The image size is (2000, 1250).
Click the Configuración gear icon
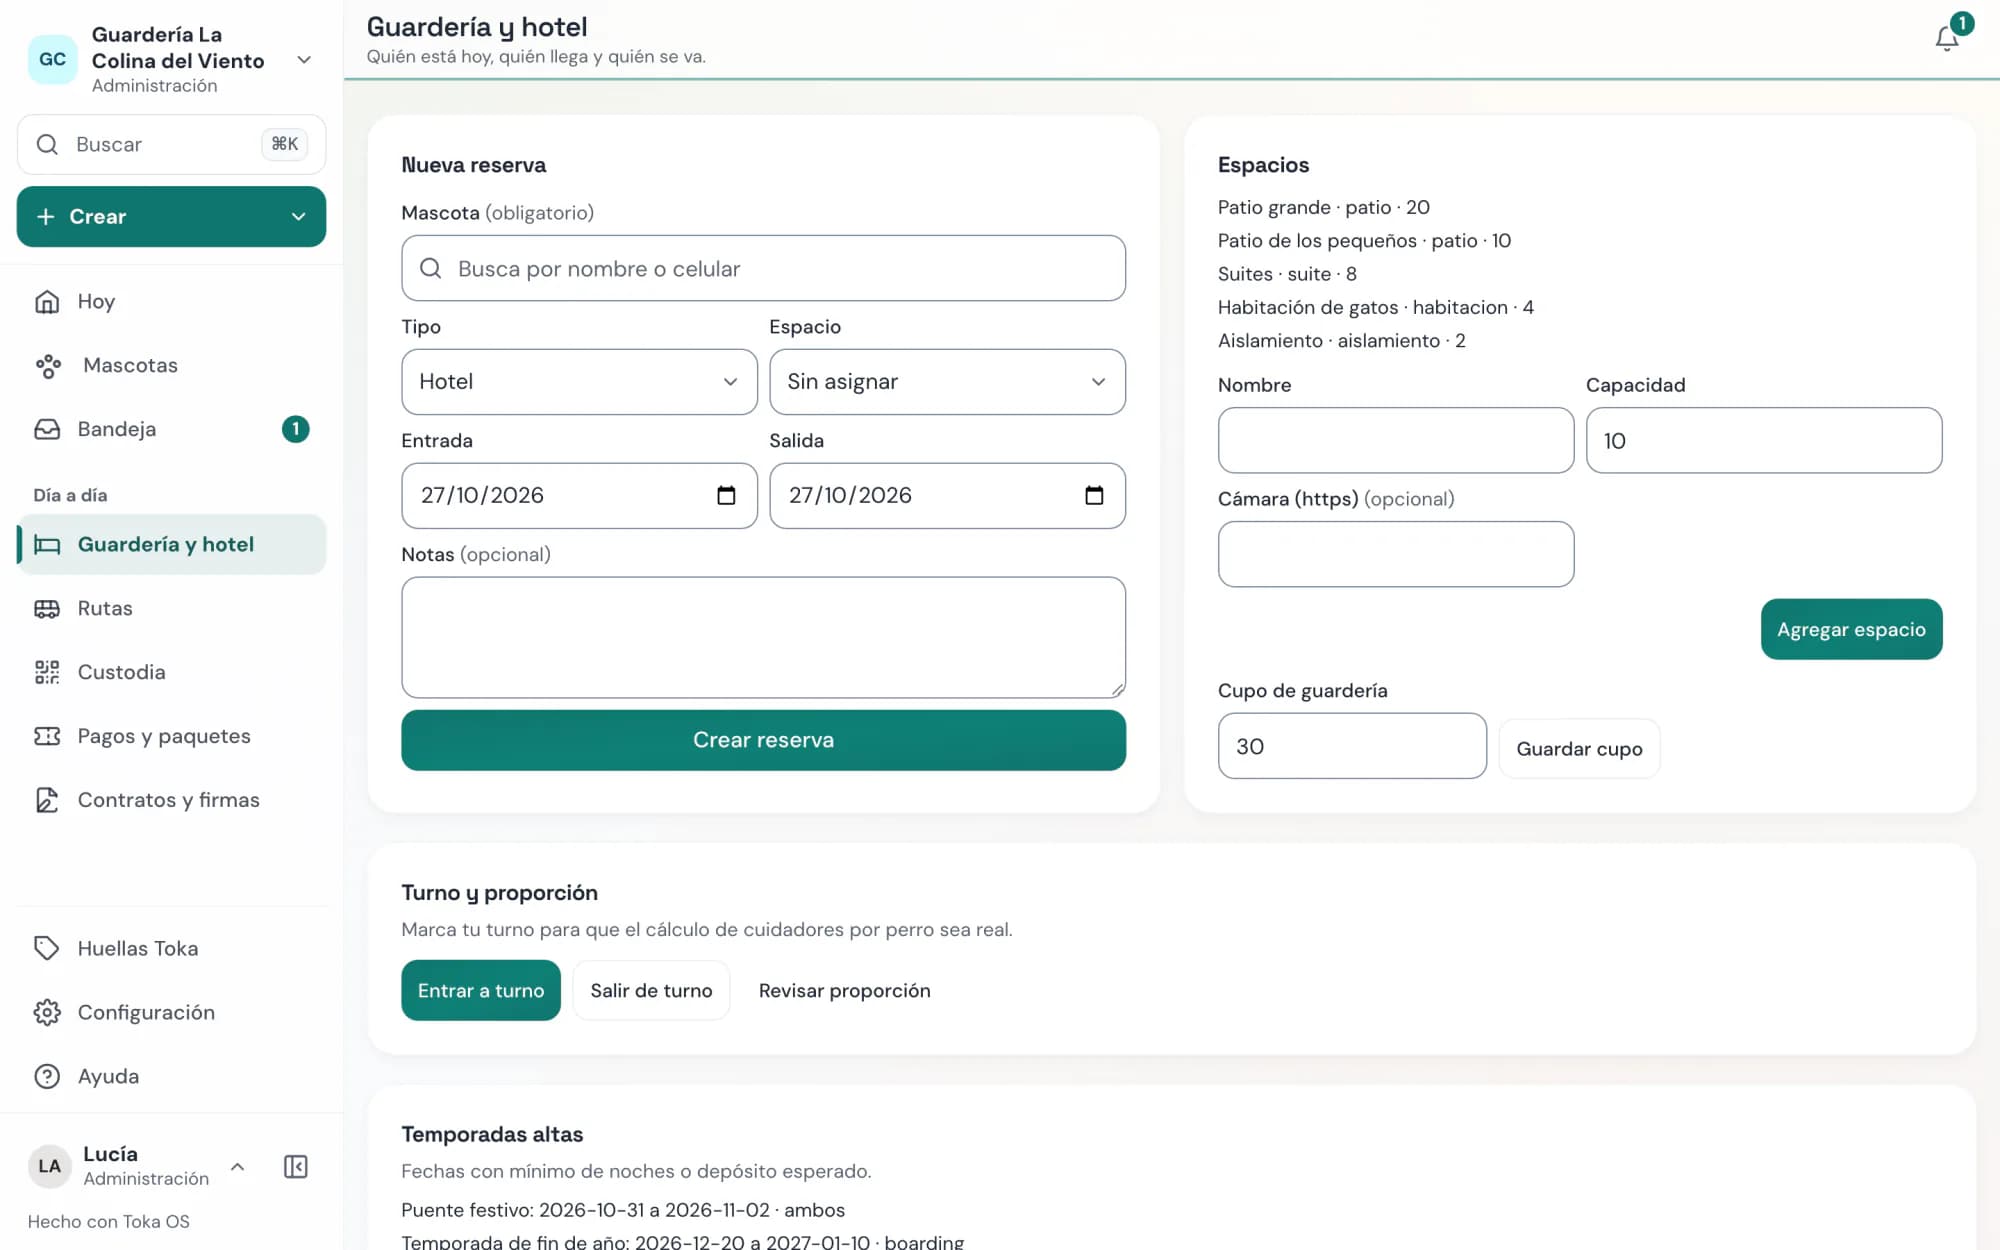[x=47, y=1012]
